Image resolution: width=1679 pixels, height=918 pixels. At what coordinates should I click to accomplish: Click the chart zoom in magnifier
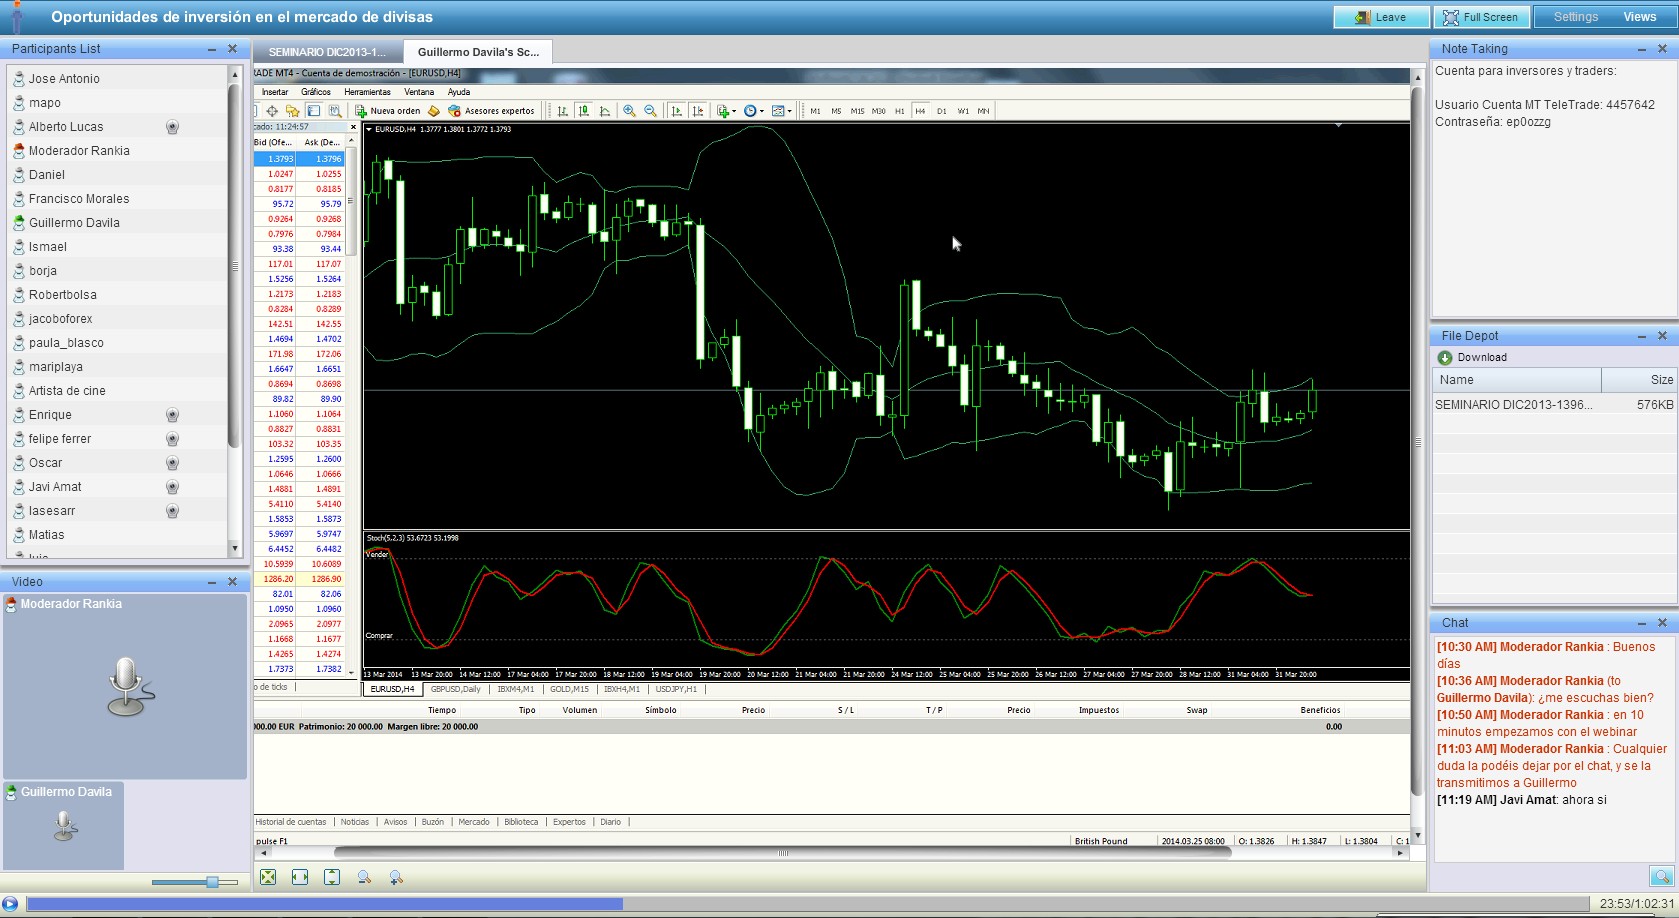tap(629, 111)
